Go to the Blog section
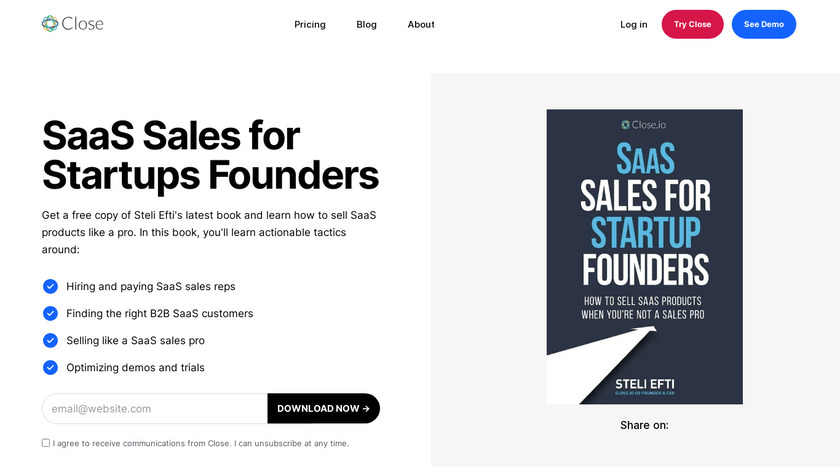This screenshot has width=840, height=472. (x=366, y=24)
